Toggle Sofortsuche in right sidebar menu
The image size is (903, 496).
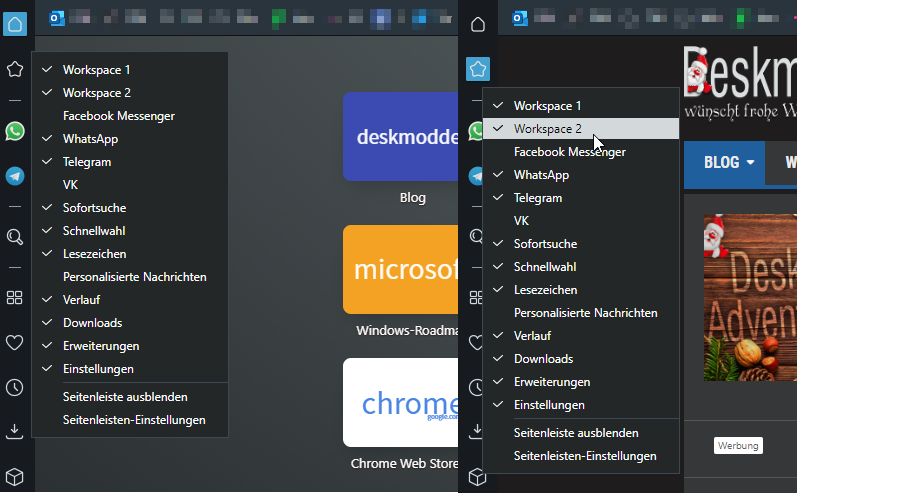[x=581, y=244]
